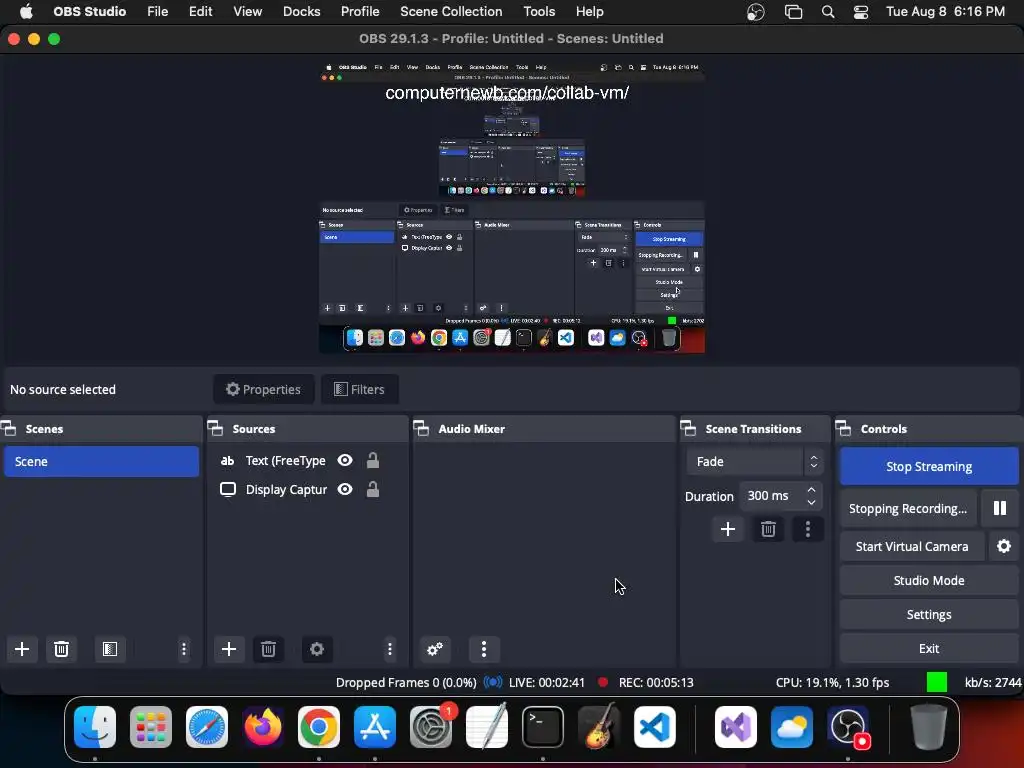
Task: Open the Apple menu
Action: (26, 12)
